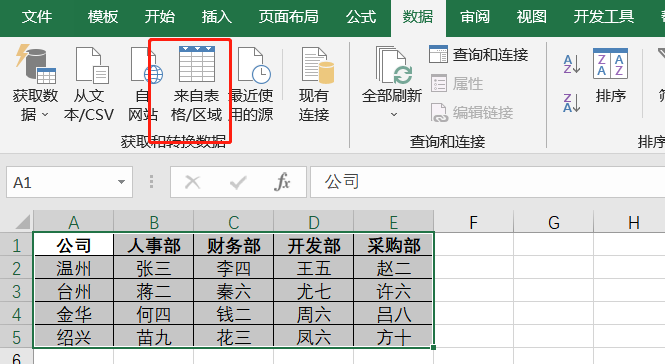665x364 pixels.
Task: Open 最近使用的源 recent sources
Action: 253,65
